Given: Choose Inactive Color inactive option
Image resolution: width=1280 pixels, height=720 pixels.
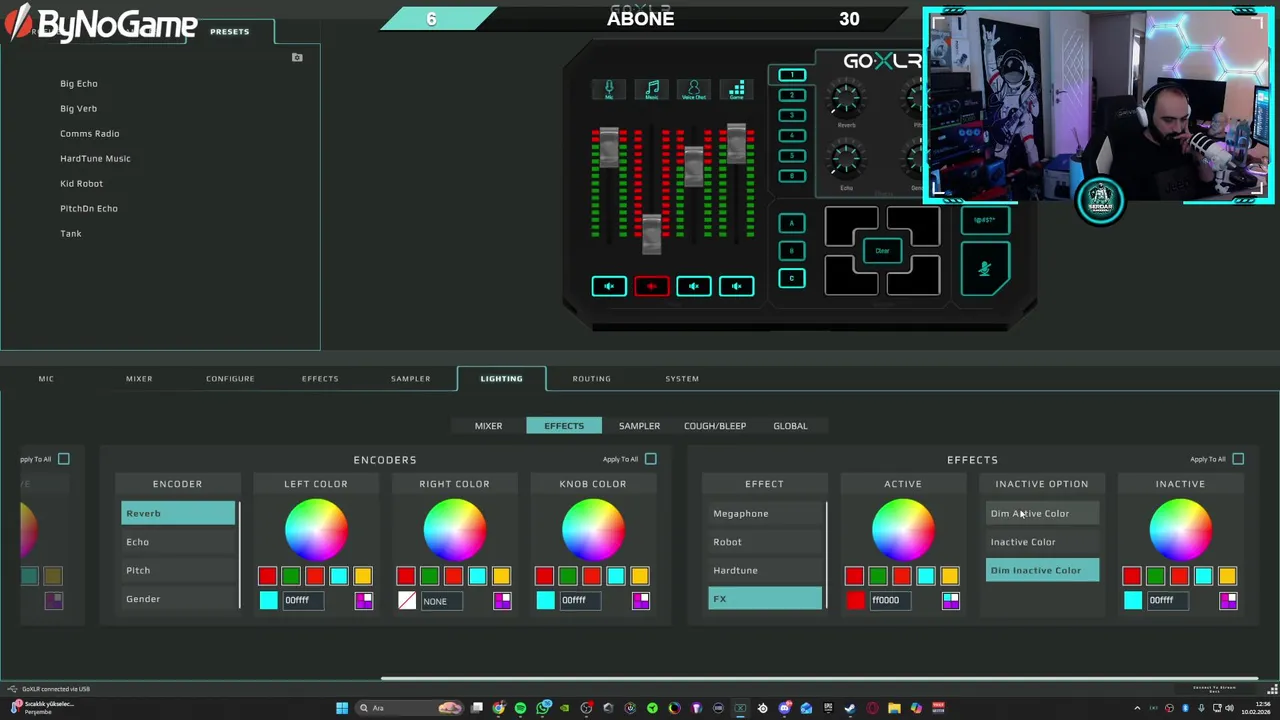Looking at the screenshot, I should (1042, 542).
